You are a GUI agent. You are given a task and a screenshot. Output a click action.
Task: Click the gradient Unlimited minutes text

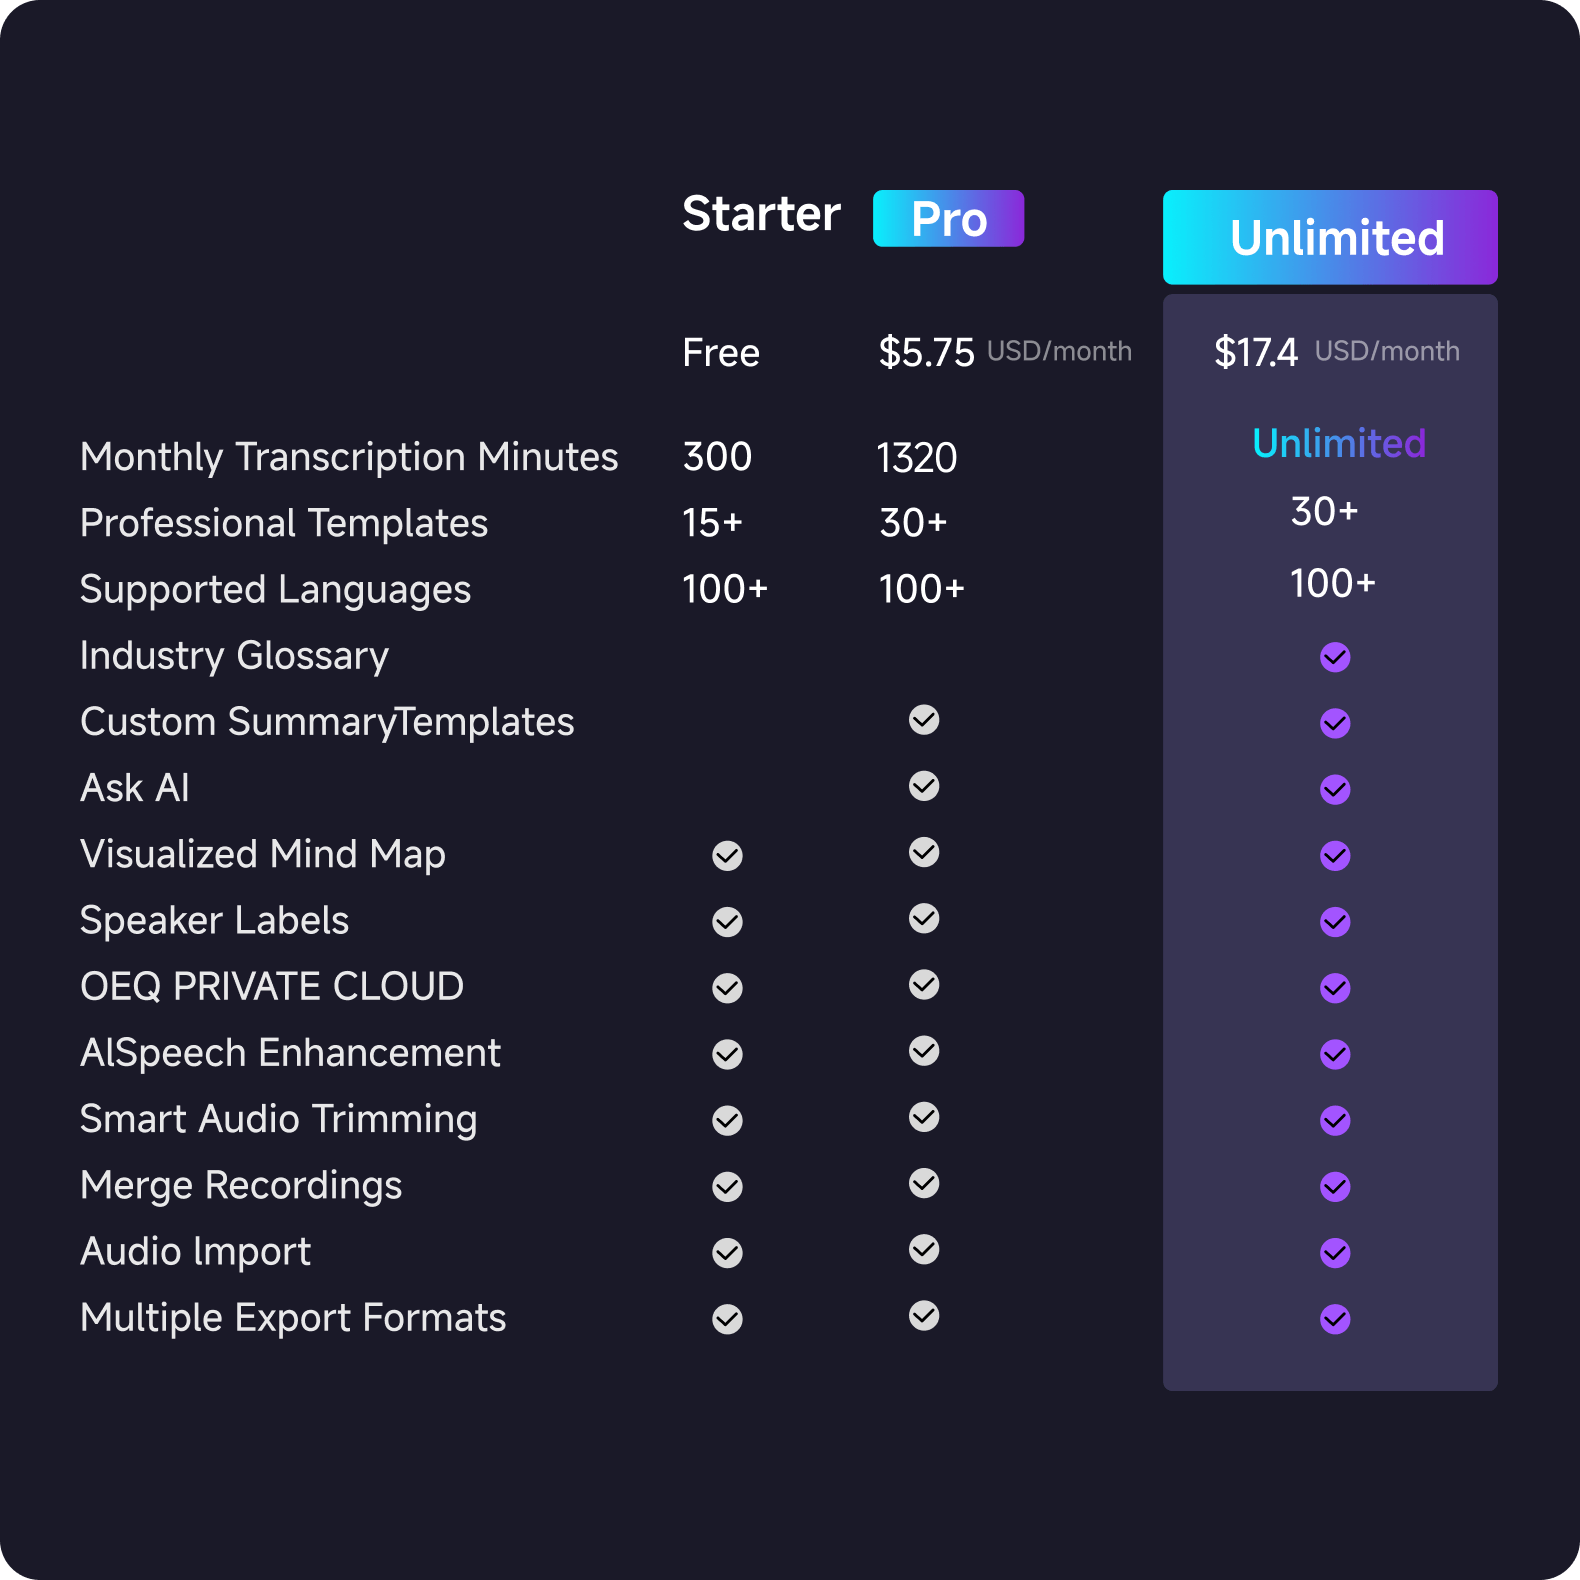(x=1339, y=443)
